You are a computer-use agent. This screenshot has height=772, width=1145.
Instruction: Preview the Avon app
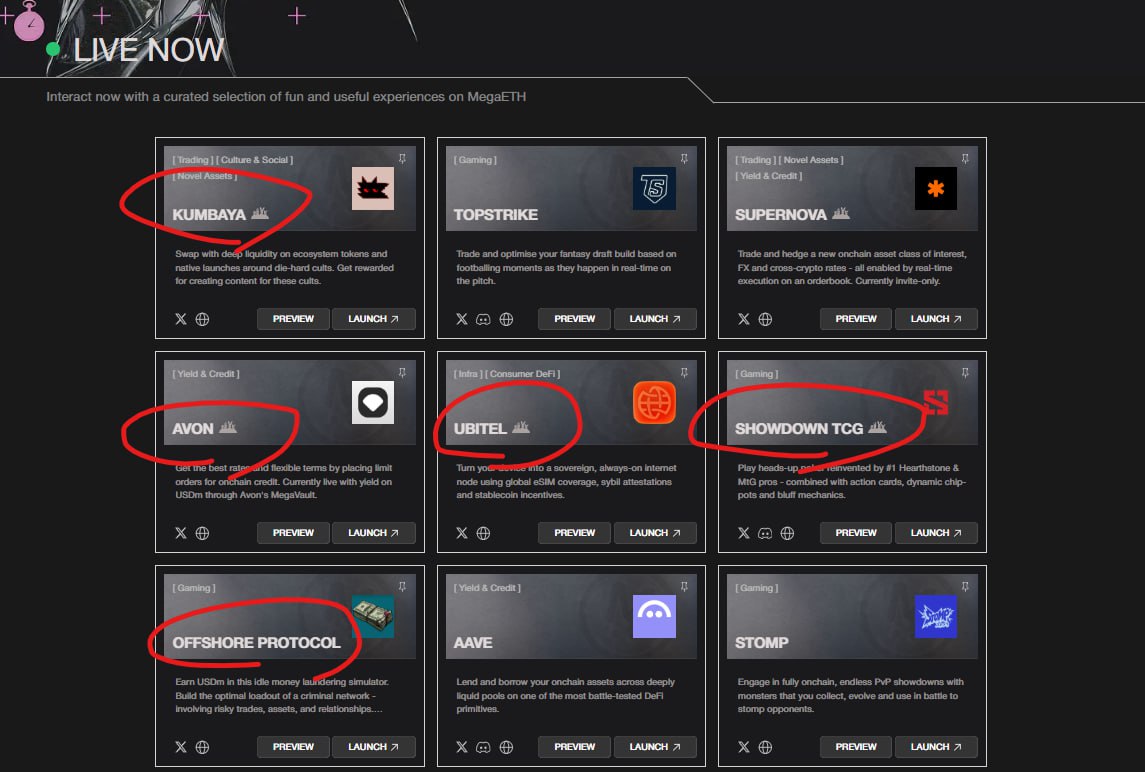coord(293,533)
